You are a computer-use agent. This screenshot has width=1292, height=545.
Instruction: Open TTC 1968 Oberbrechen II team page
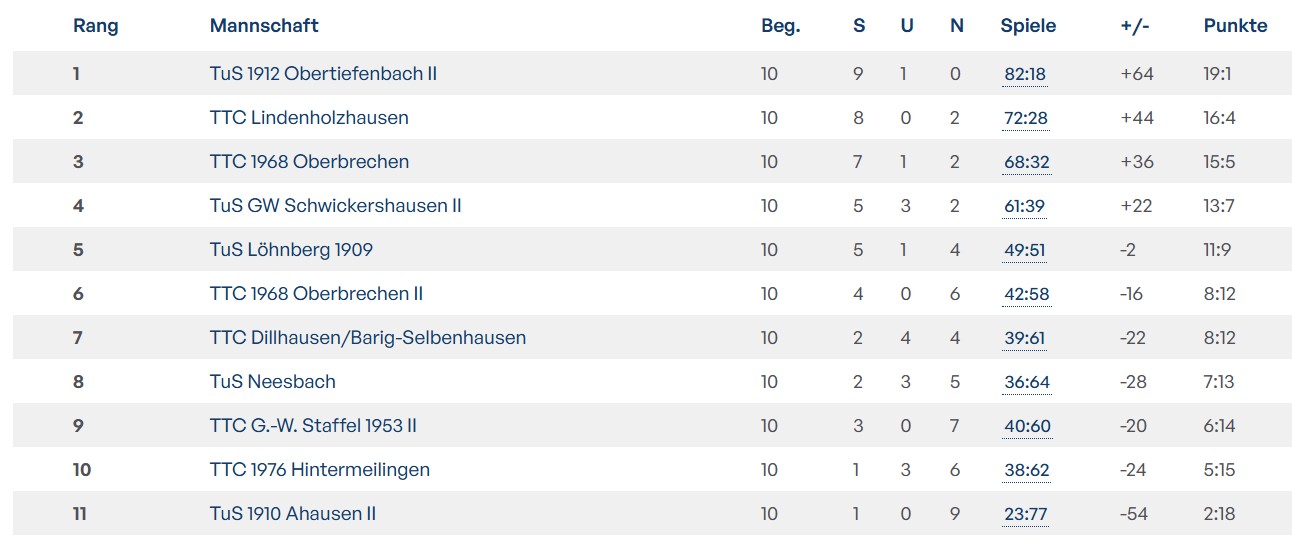[316, 294]
